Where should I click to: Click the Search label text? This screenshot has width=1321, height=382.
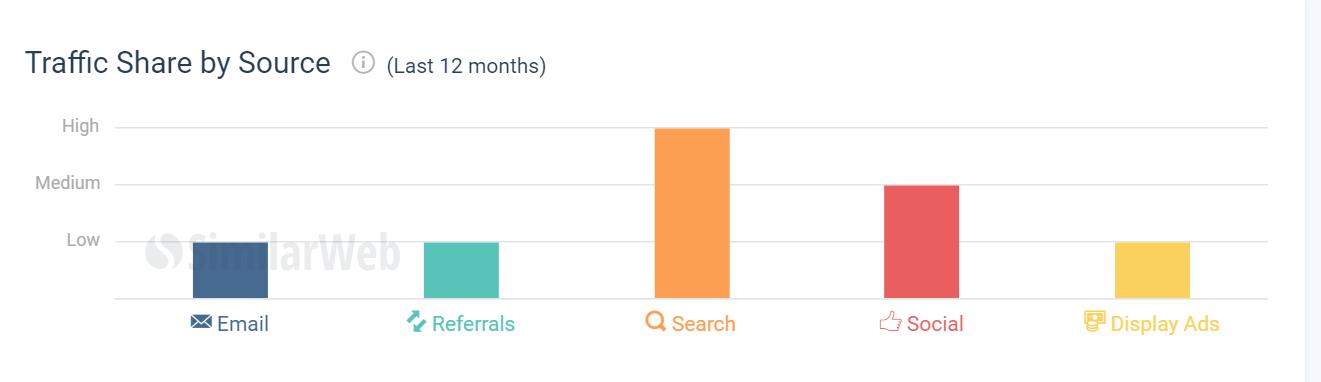pos(704,324)
